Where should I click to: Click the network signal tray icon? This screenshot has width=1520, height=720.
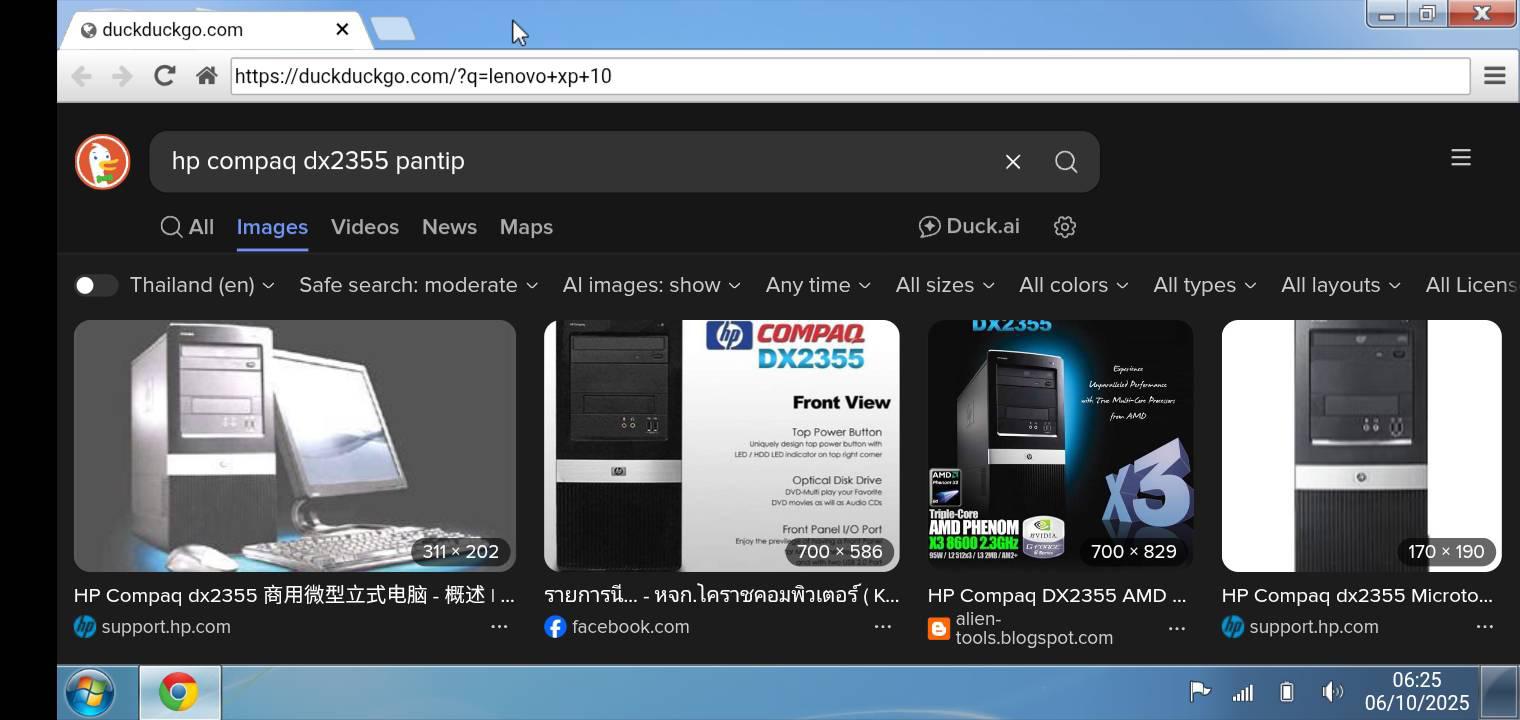[1243, 692]
